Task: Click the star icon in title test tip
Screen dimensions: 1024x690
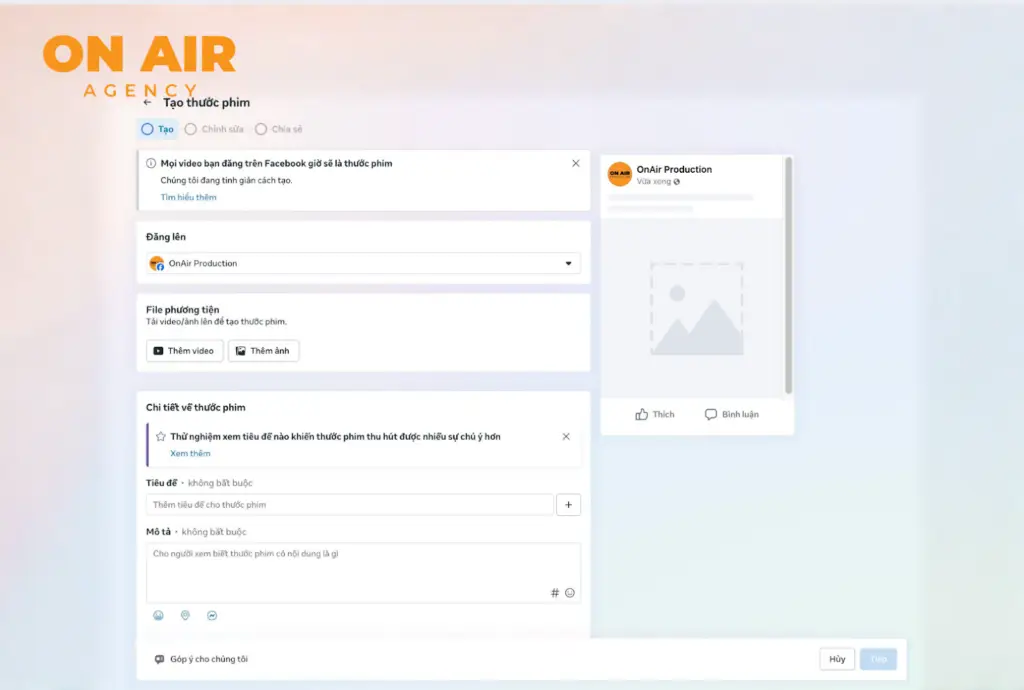Action: point(161,436)
